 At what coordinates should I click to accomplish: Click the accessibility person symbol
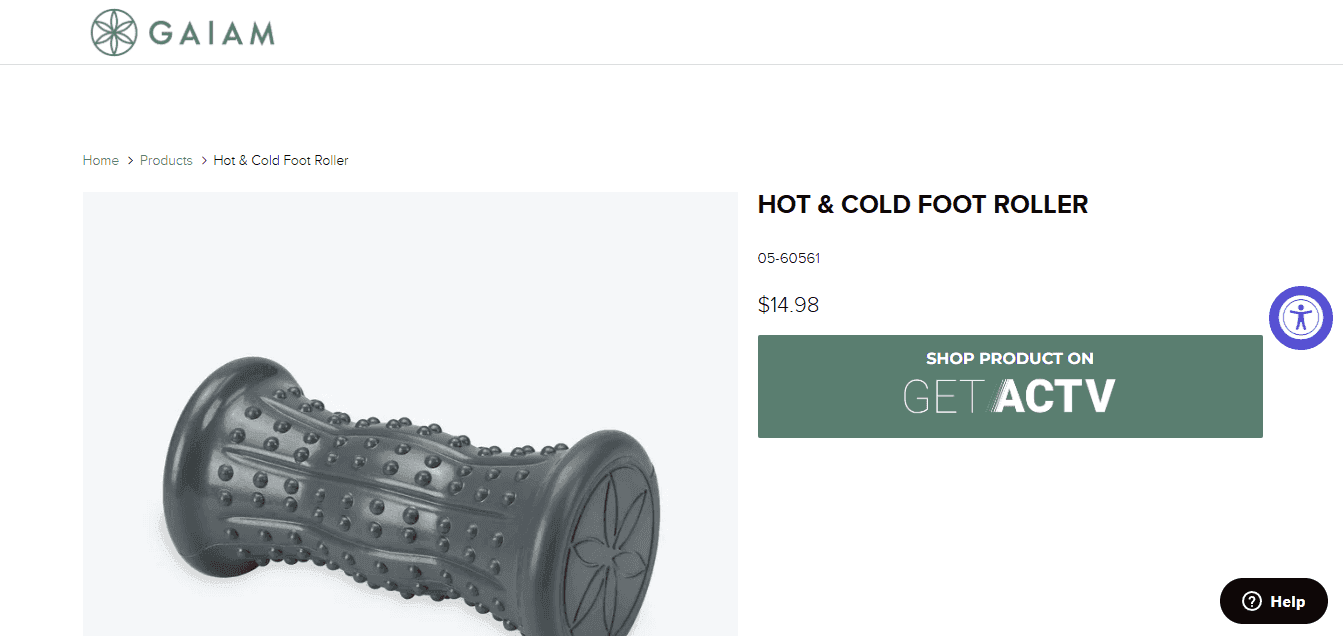1300,317
